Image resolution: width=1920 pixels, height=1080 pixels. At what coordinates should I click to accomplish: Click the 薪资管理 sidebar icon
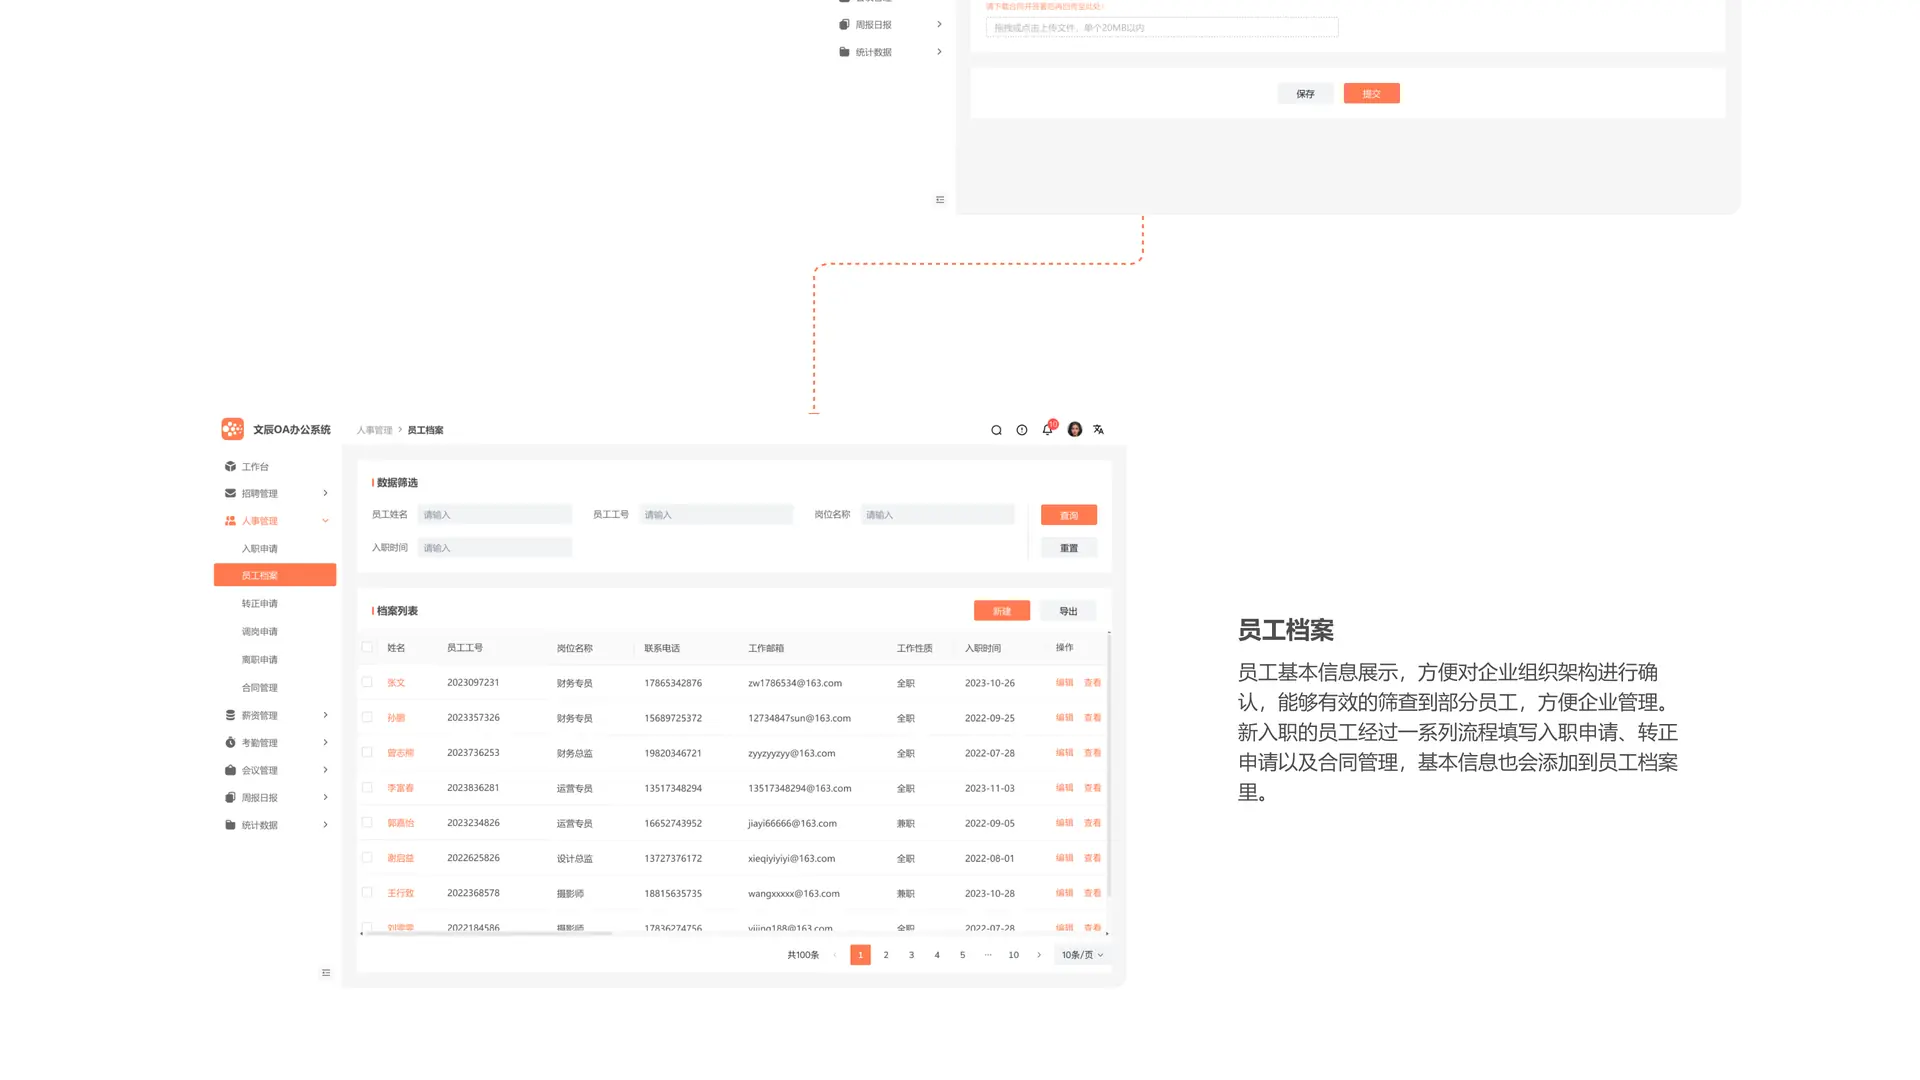click(230, 715)
